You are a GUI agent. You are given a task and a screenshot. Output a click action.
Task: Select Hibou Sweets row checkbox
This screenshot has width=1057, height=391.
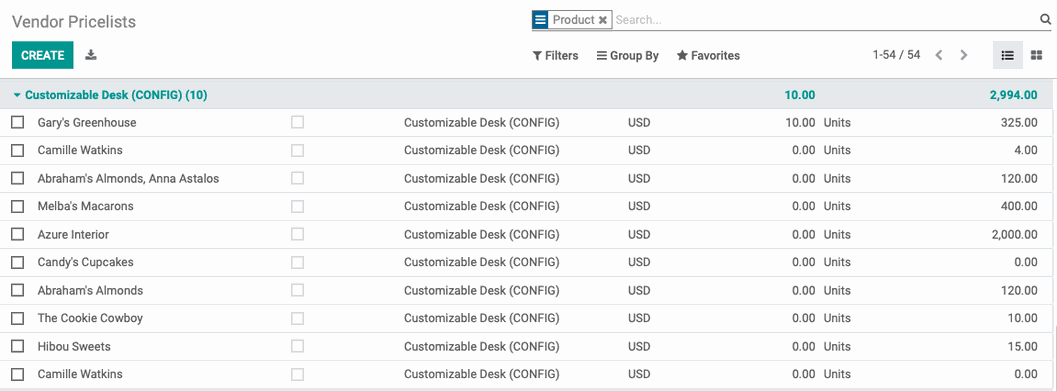[18, 347]
